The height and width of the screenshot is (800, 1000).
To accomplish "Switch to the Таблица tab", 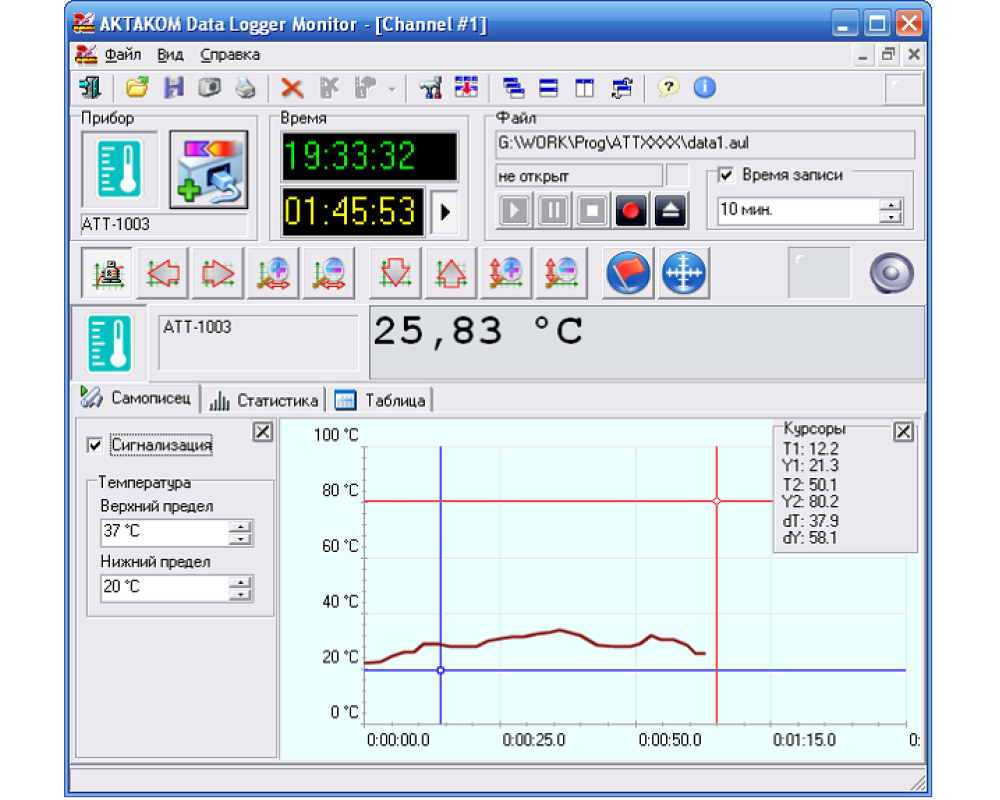I will (x=381, y=400).
